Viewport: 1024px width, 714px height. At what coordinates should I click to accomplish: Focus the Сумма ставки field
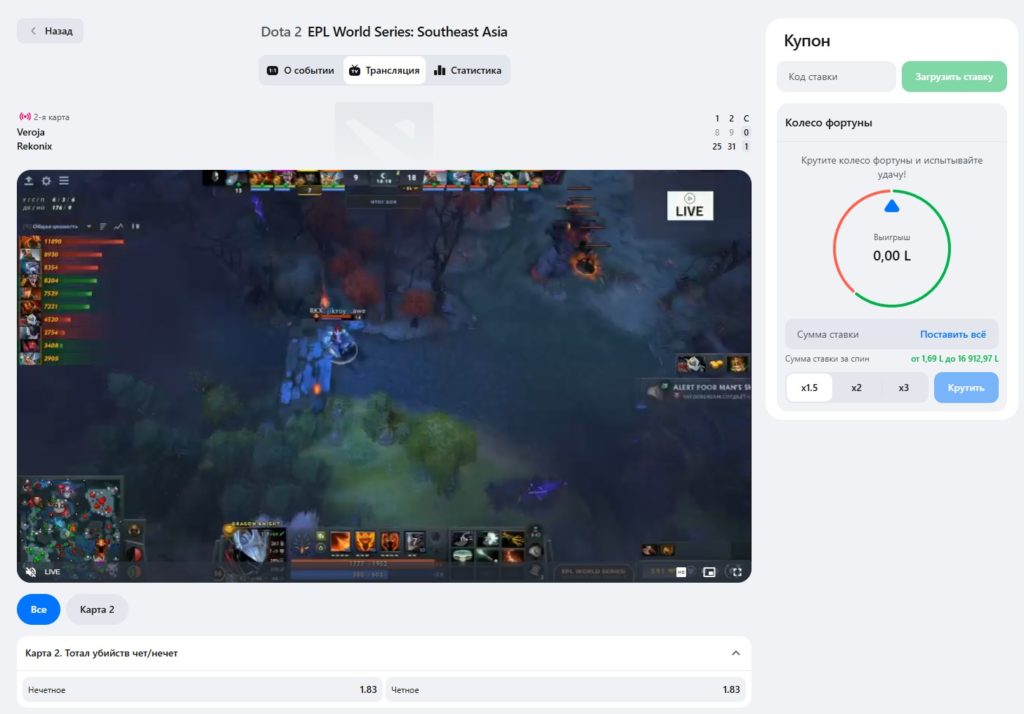(849, 334)
